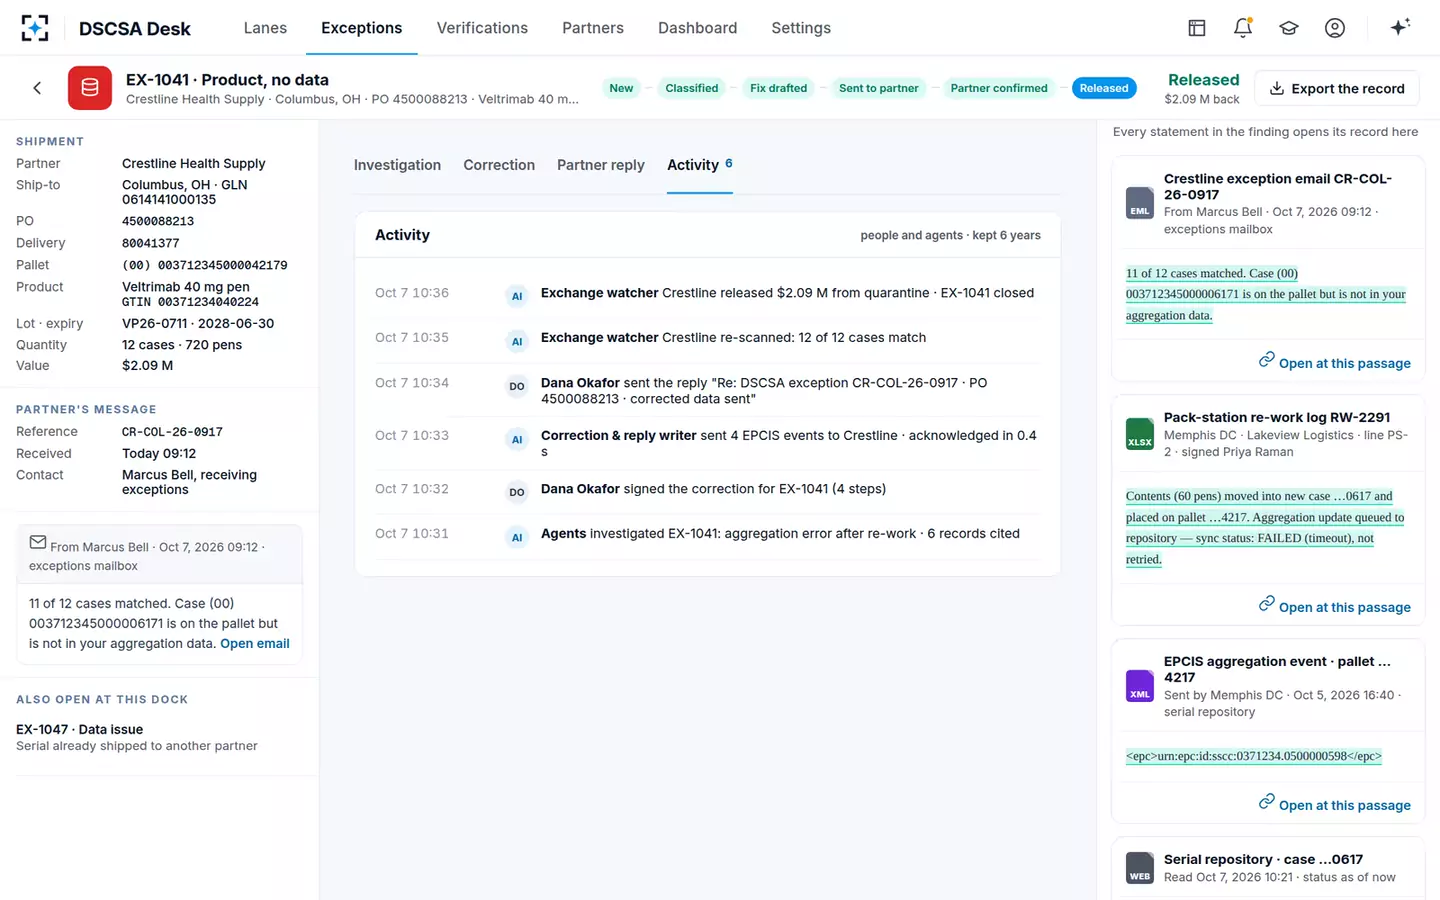Open Settings in the top navigation
Image resolution: width=1440 pixels, height=900 pixels.
(x=801, y=28)
